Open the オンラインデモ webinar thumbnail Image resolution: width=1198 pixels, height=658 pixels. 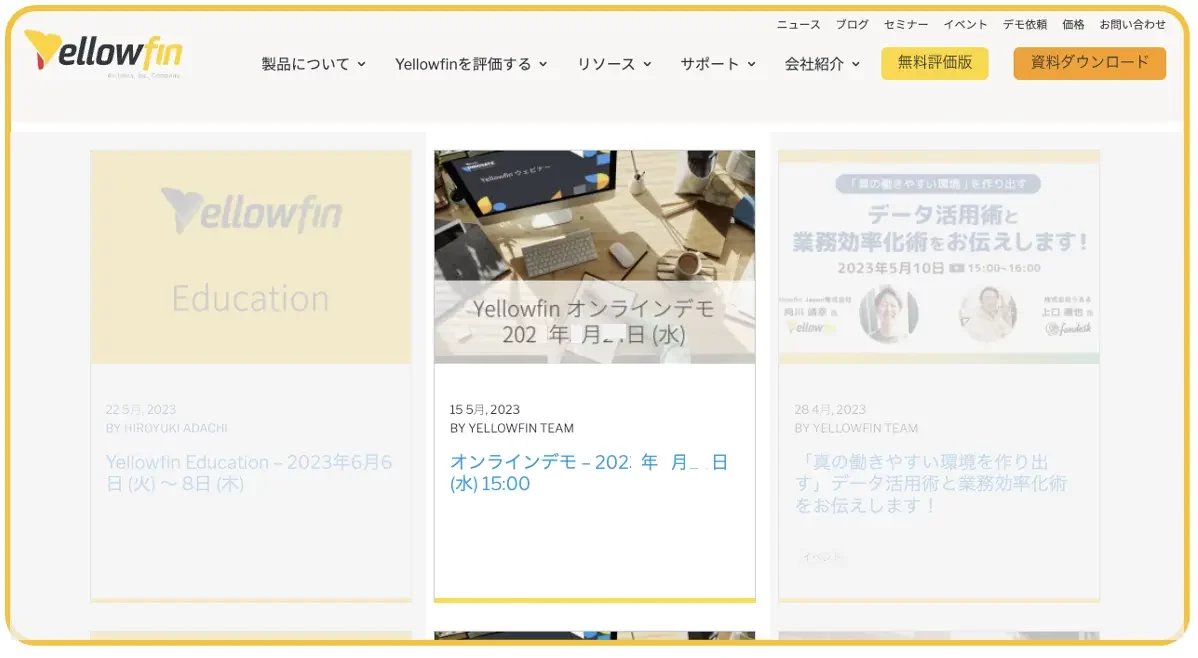[594, 257]
